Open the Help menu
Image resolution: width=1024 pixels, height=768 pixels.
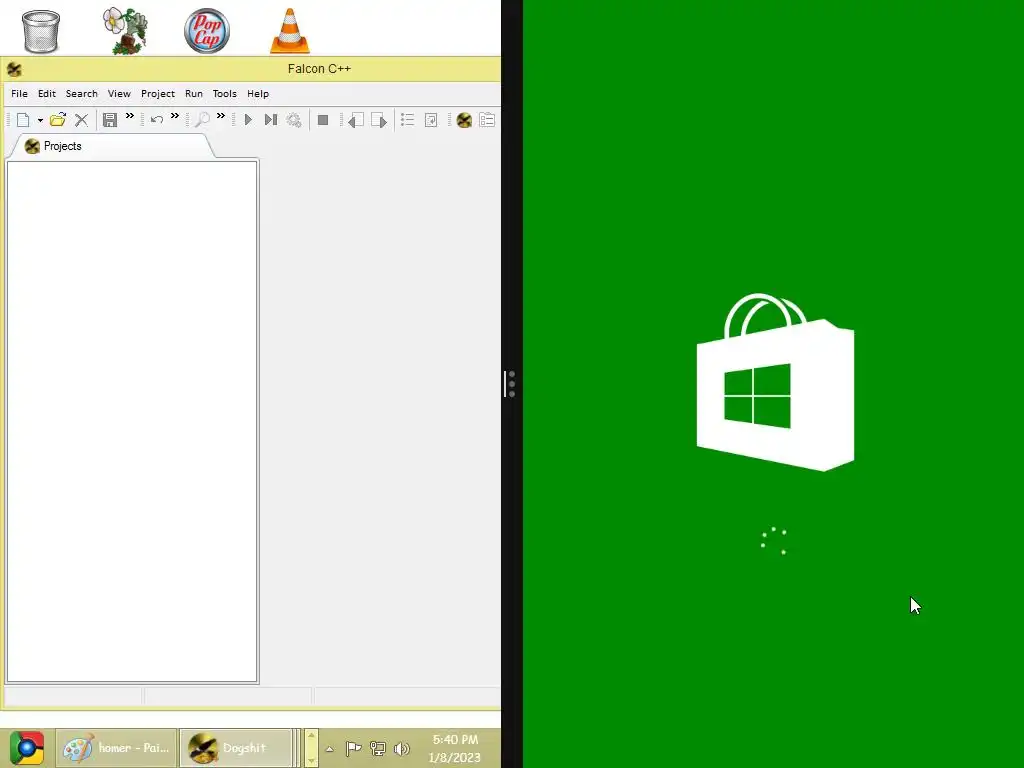click(258, 93)
